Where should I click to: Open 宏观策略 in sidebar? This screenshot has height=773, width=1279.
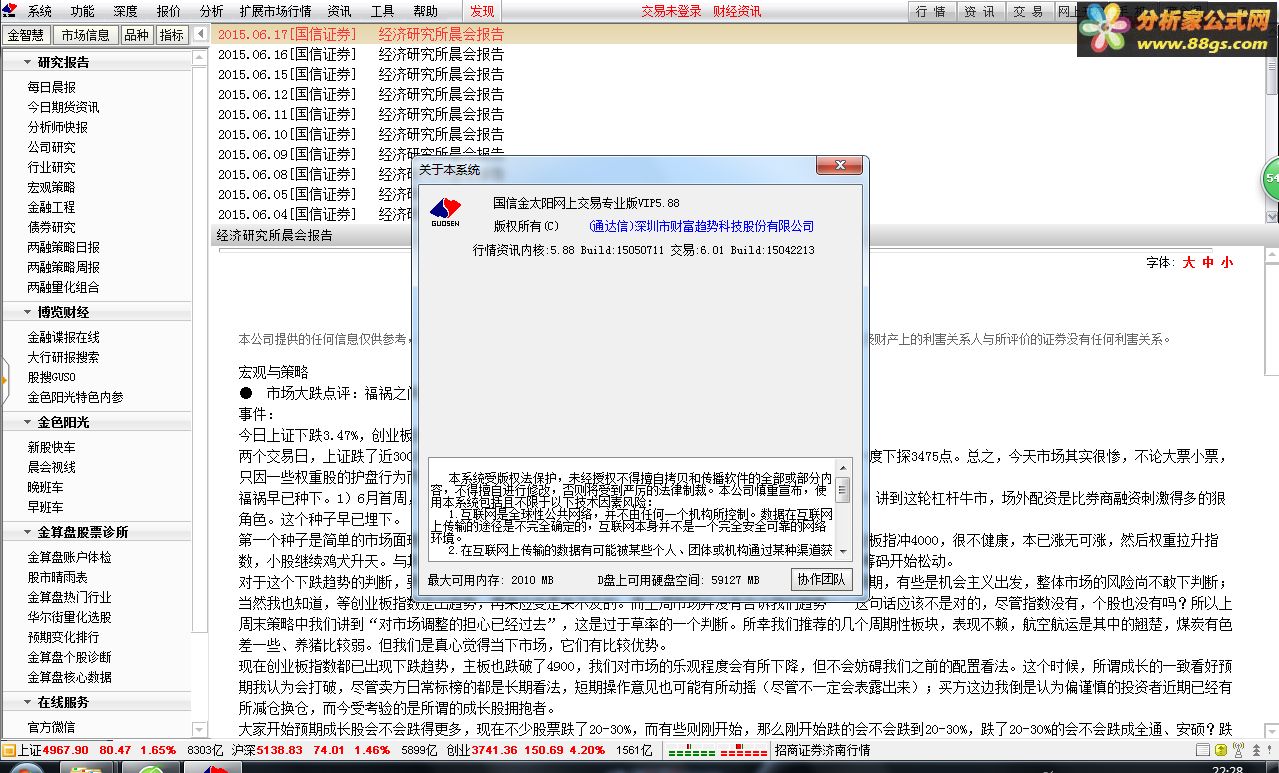(51, 187)
